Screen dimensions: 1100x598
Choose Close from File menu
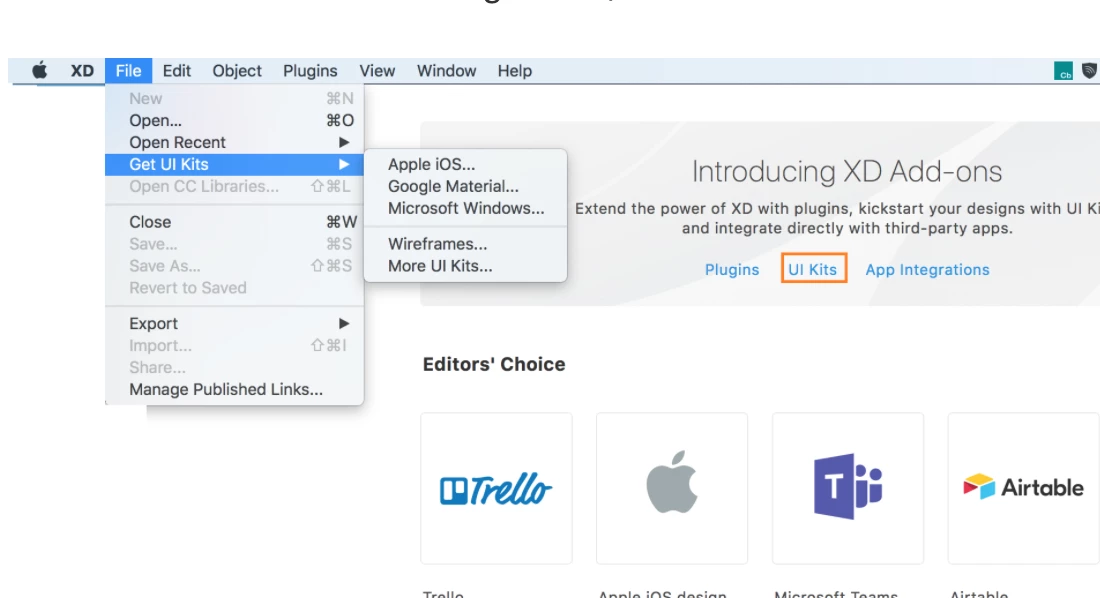click(x=234, y=222)
